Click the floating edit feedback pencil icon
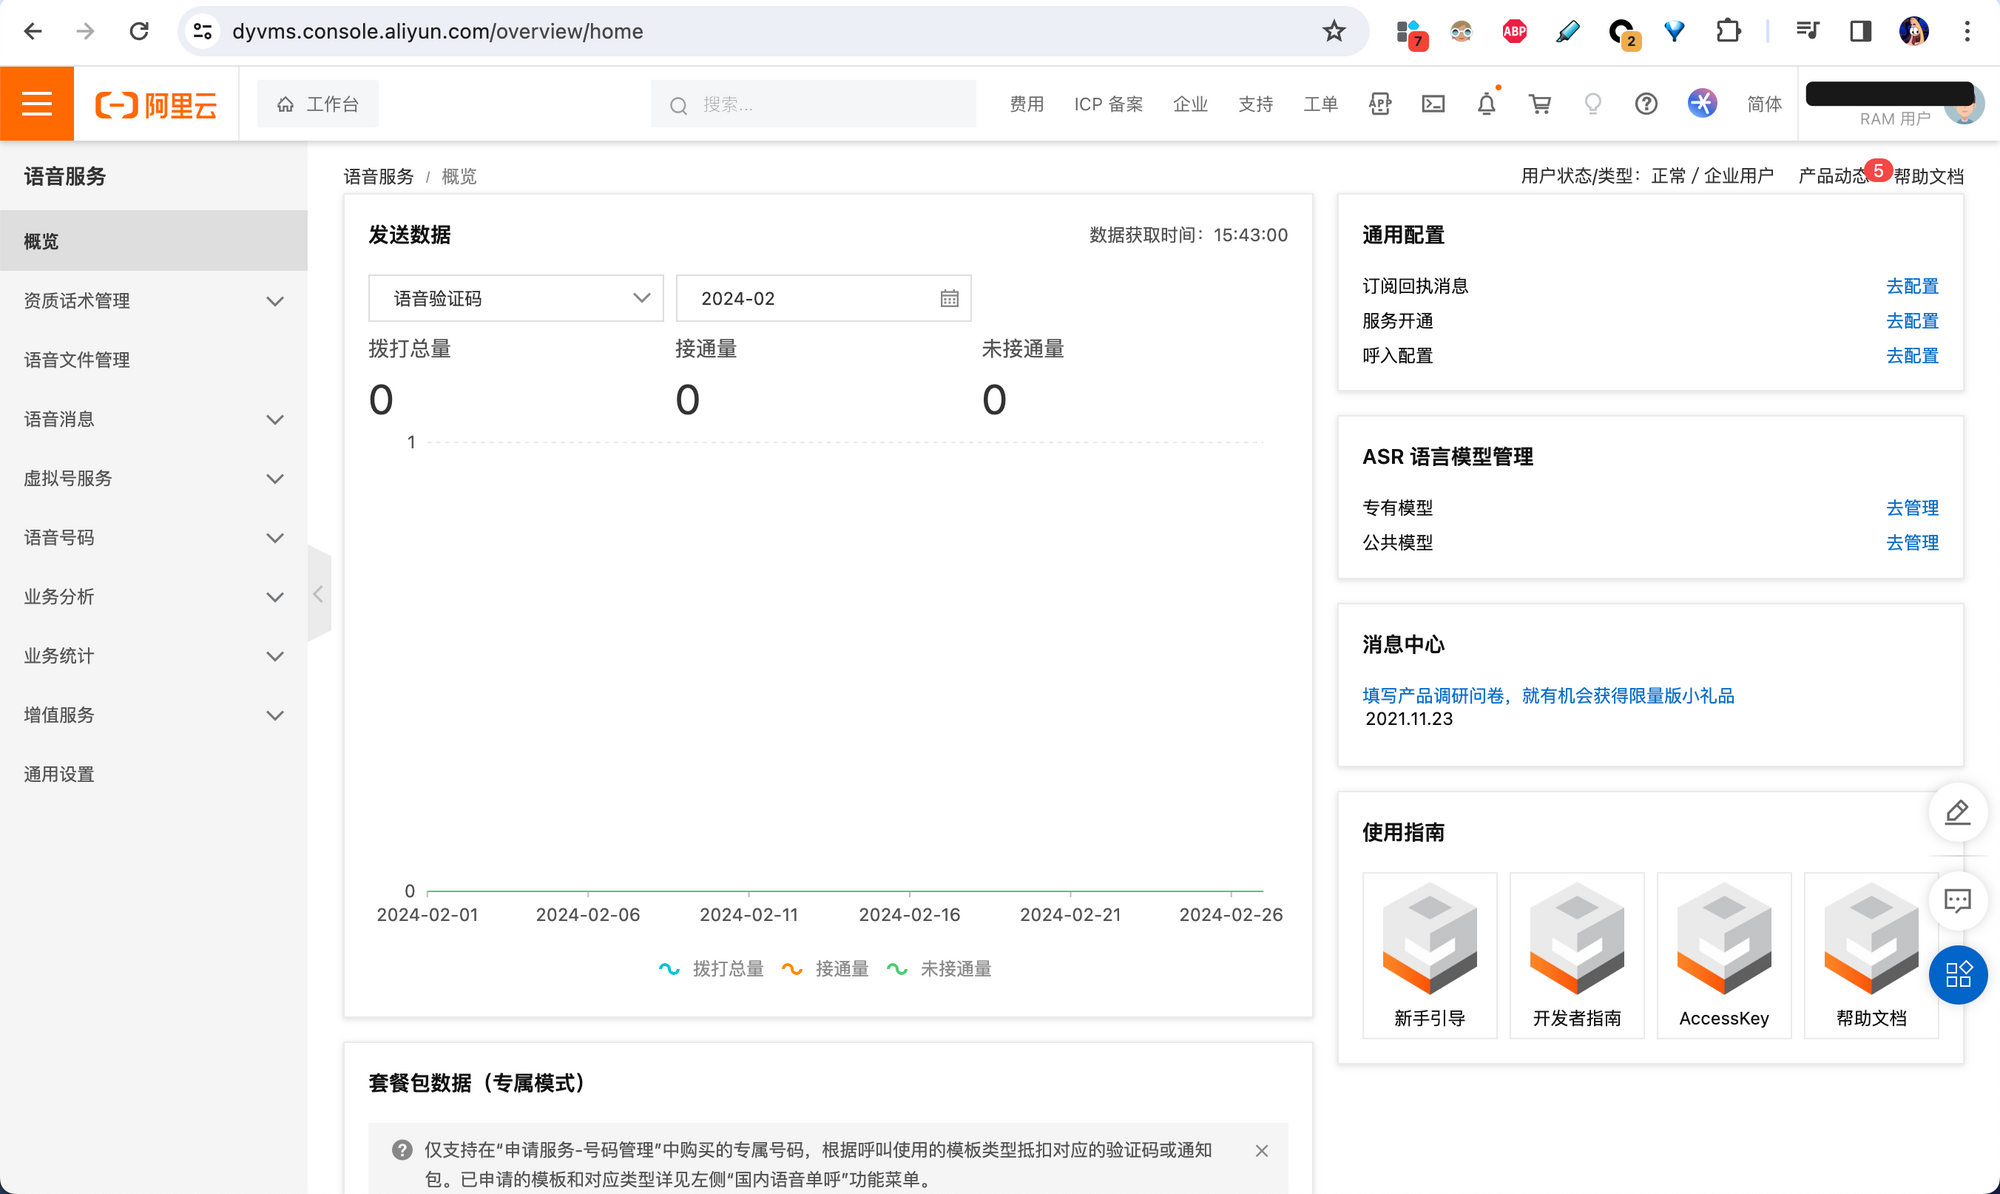This screenshot has height=1194, width=2000. (x=1957, y=812)
